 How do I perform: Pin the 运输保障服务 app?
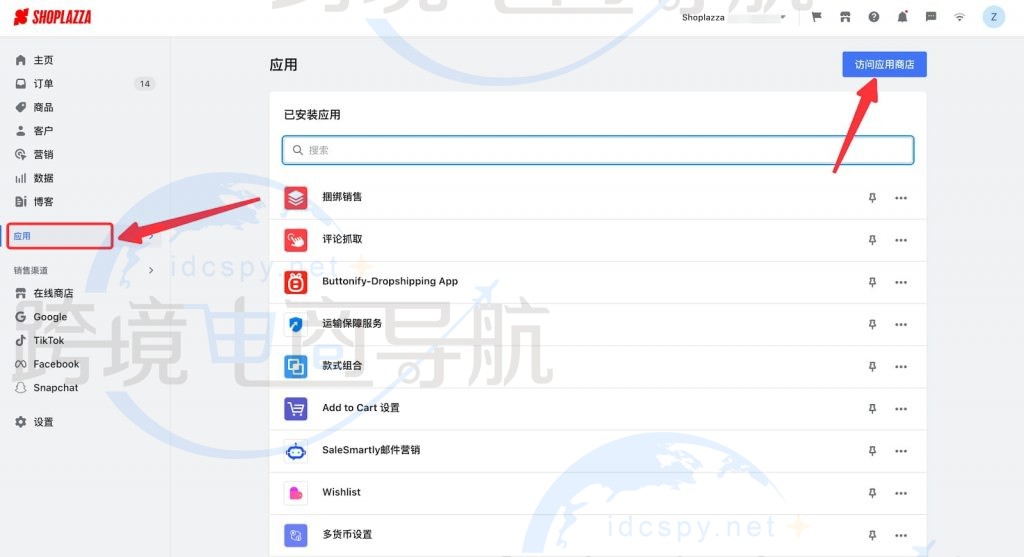coord(872,325)
